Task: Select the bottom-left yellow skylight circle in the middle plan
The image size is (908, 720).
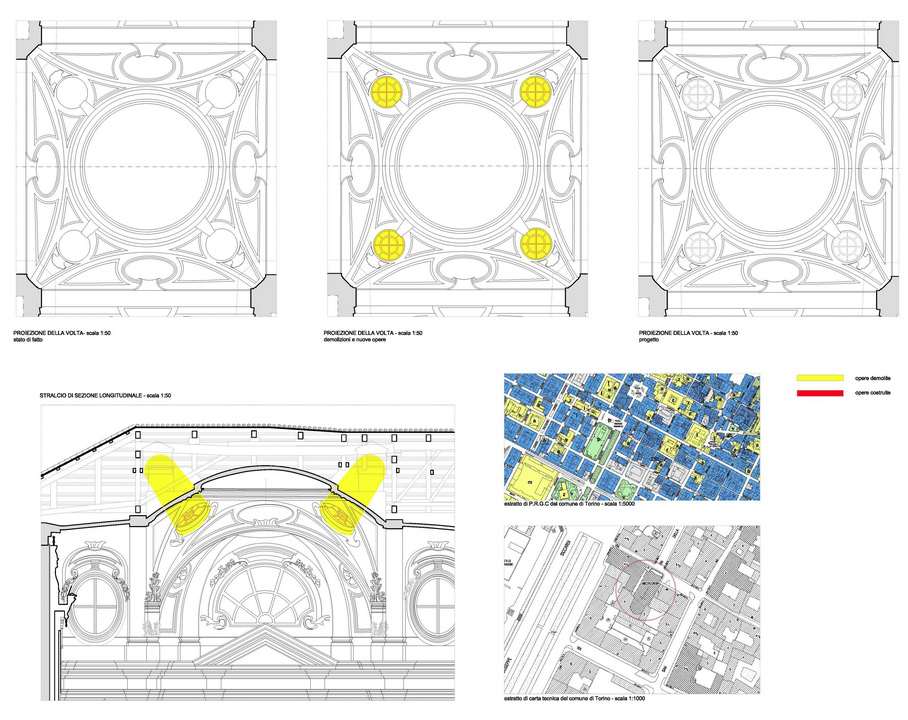Action: 386,243
